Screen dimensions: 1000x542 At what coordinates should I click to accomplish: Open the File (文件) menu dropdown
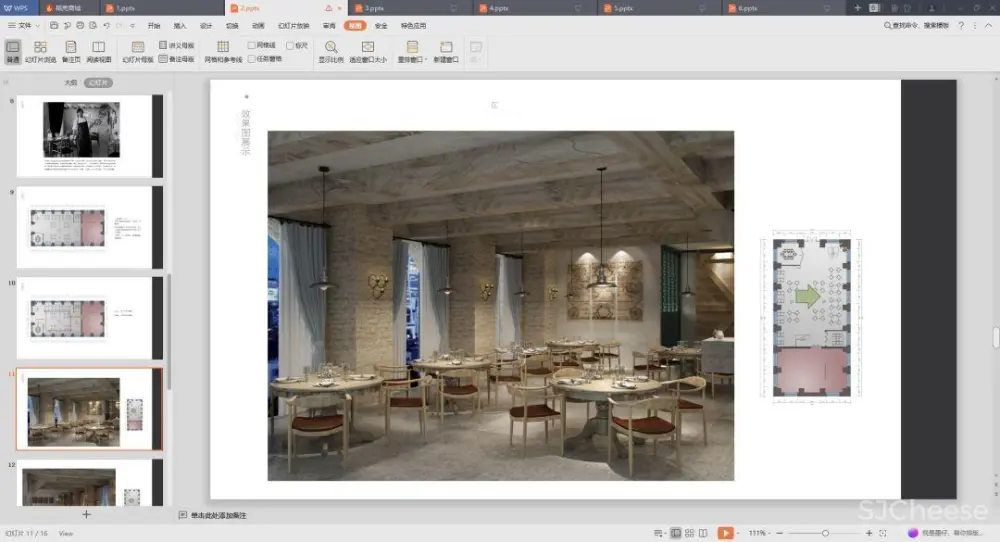click(x=27, y=26)
